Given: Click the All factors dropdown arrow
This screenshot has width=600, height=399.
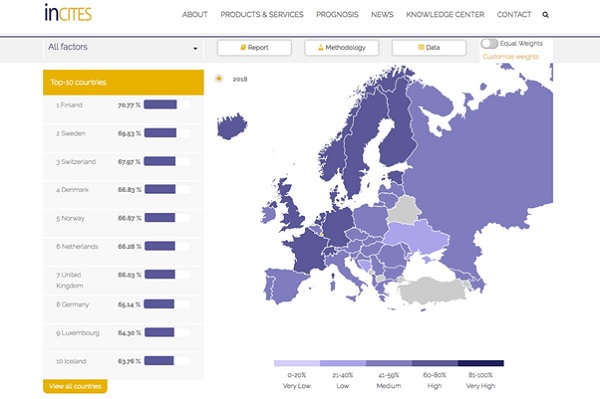Looking at the screenshot, I should click(x=195, y=49).
